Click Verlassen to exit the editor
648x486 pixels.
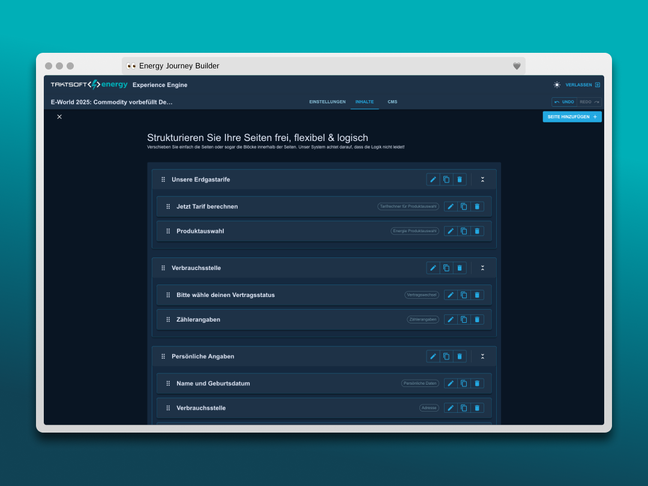point(582,85)
